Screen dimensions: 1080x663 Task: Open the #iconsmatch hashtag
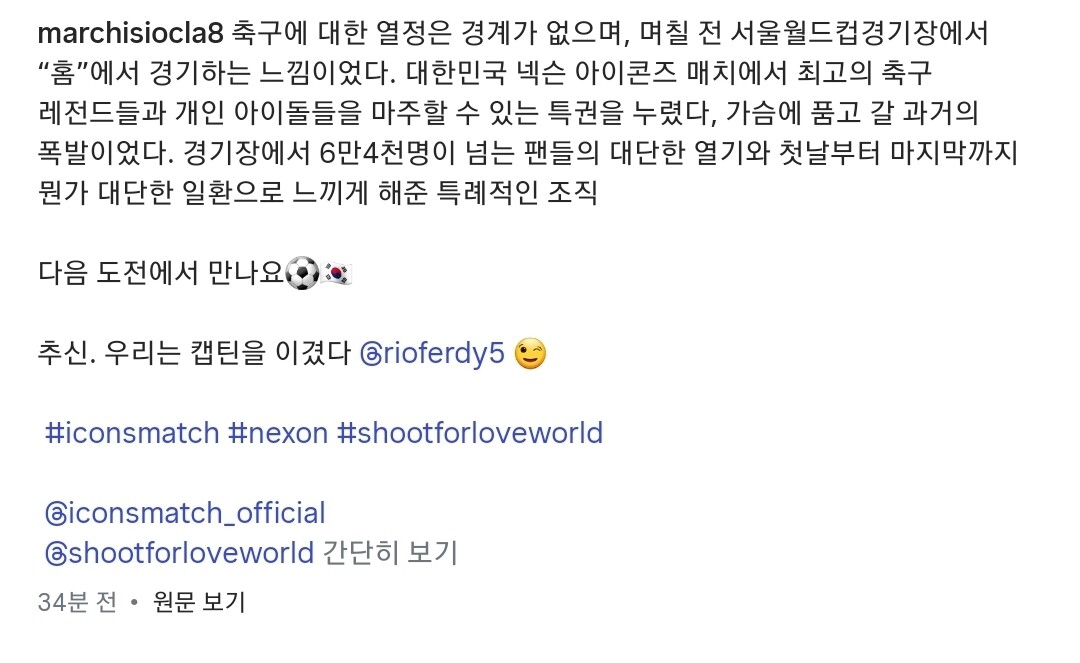click(132, 434)
